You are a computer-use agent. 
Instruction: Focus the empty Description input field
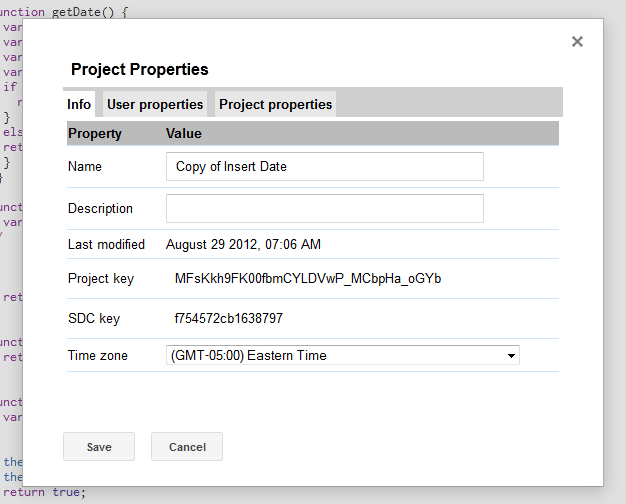pyautogui.click(x=324, y=209)
